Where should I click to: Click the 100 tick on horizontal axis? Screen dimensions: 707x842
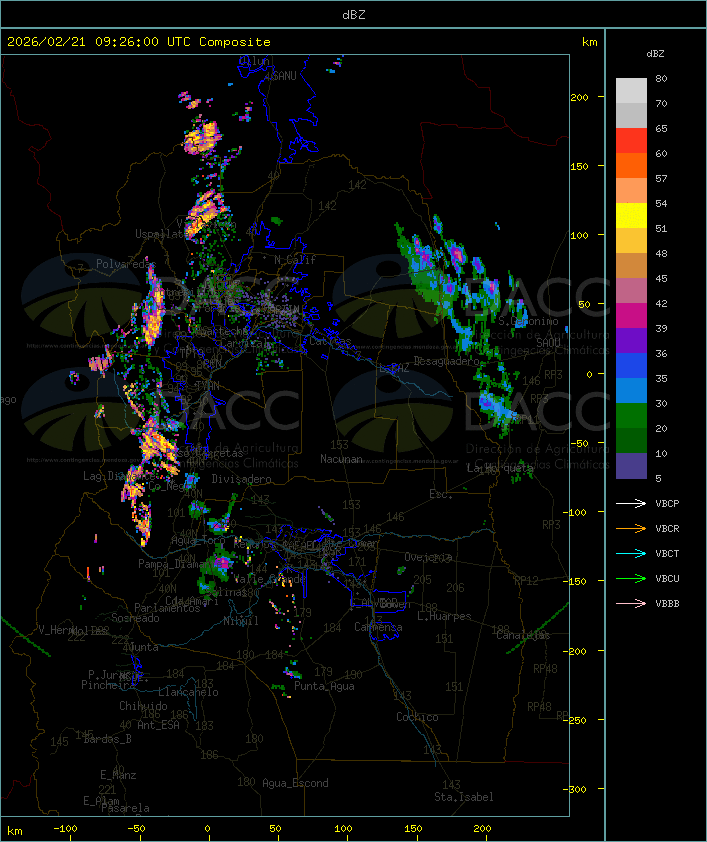click(x=343, y=829)
